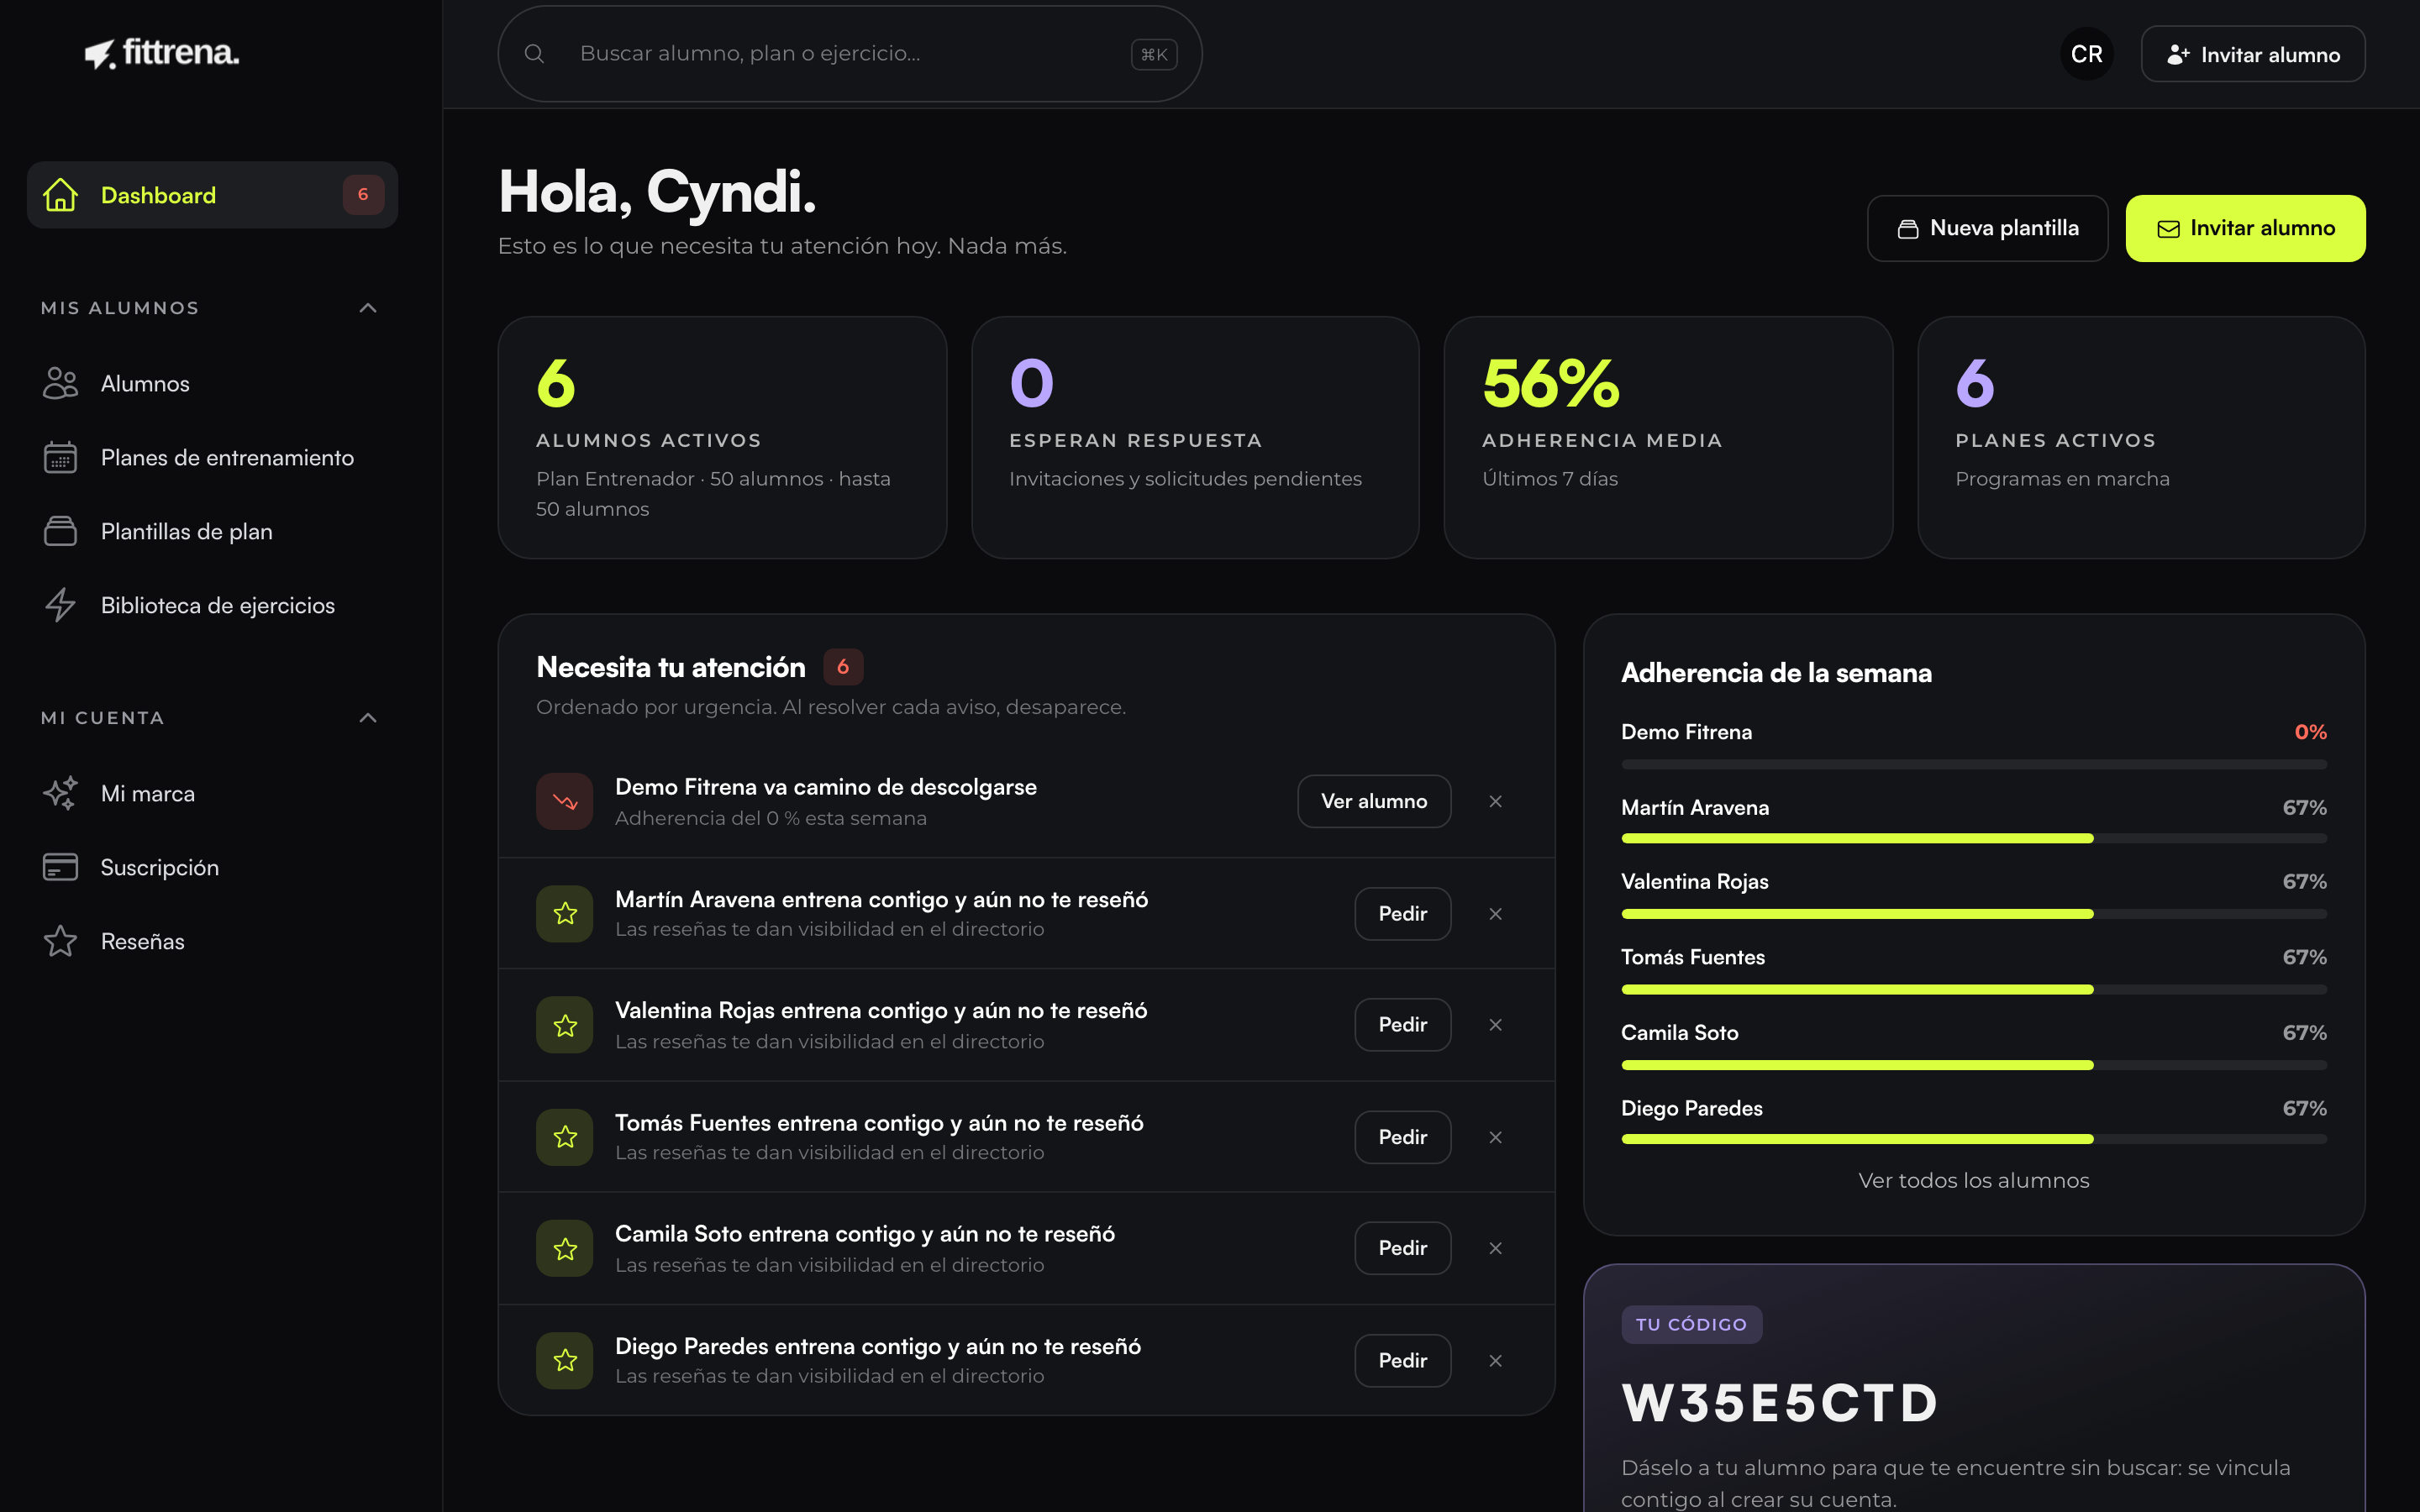Click Ver alumno for Demo Fitrena

[x=1374, y=801]
